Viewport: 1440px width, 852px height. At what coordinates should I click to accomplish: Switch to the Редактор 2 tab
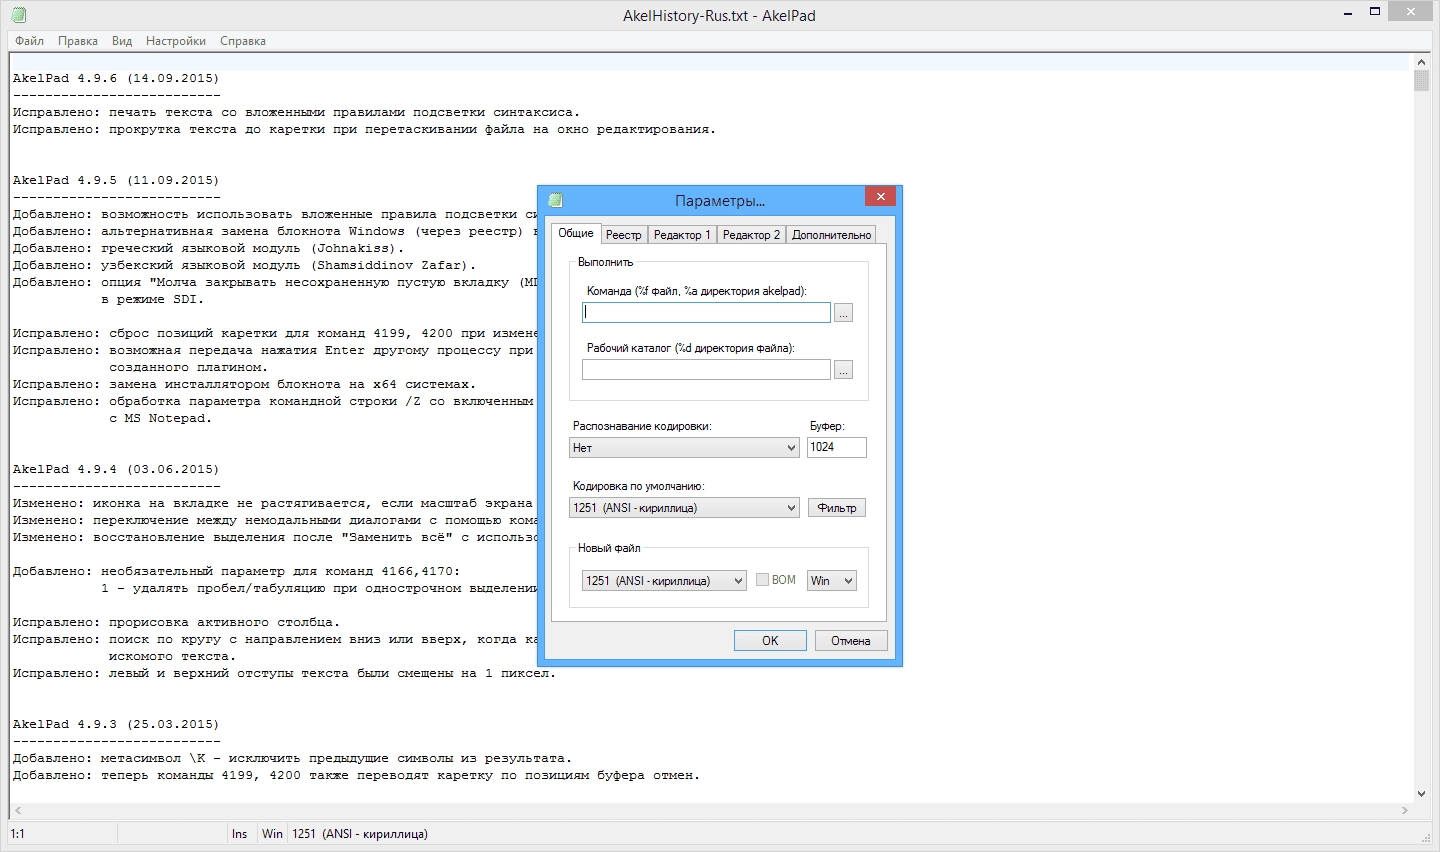pos(751,235)
